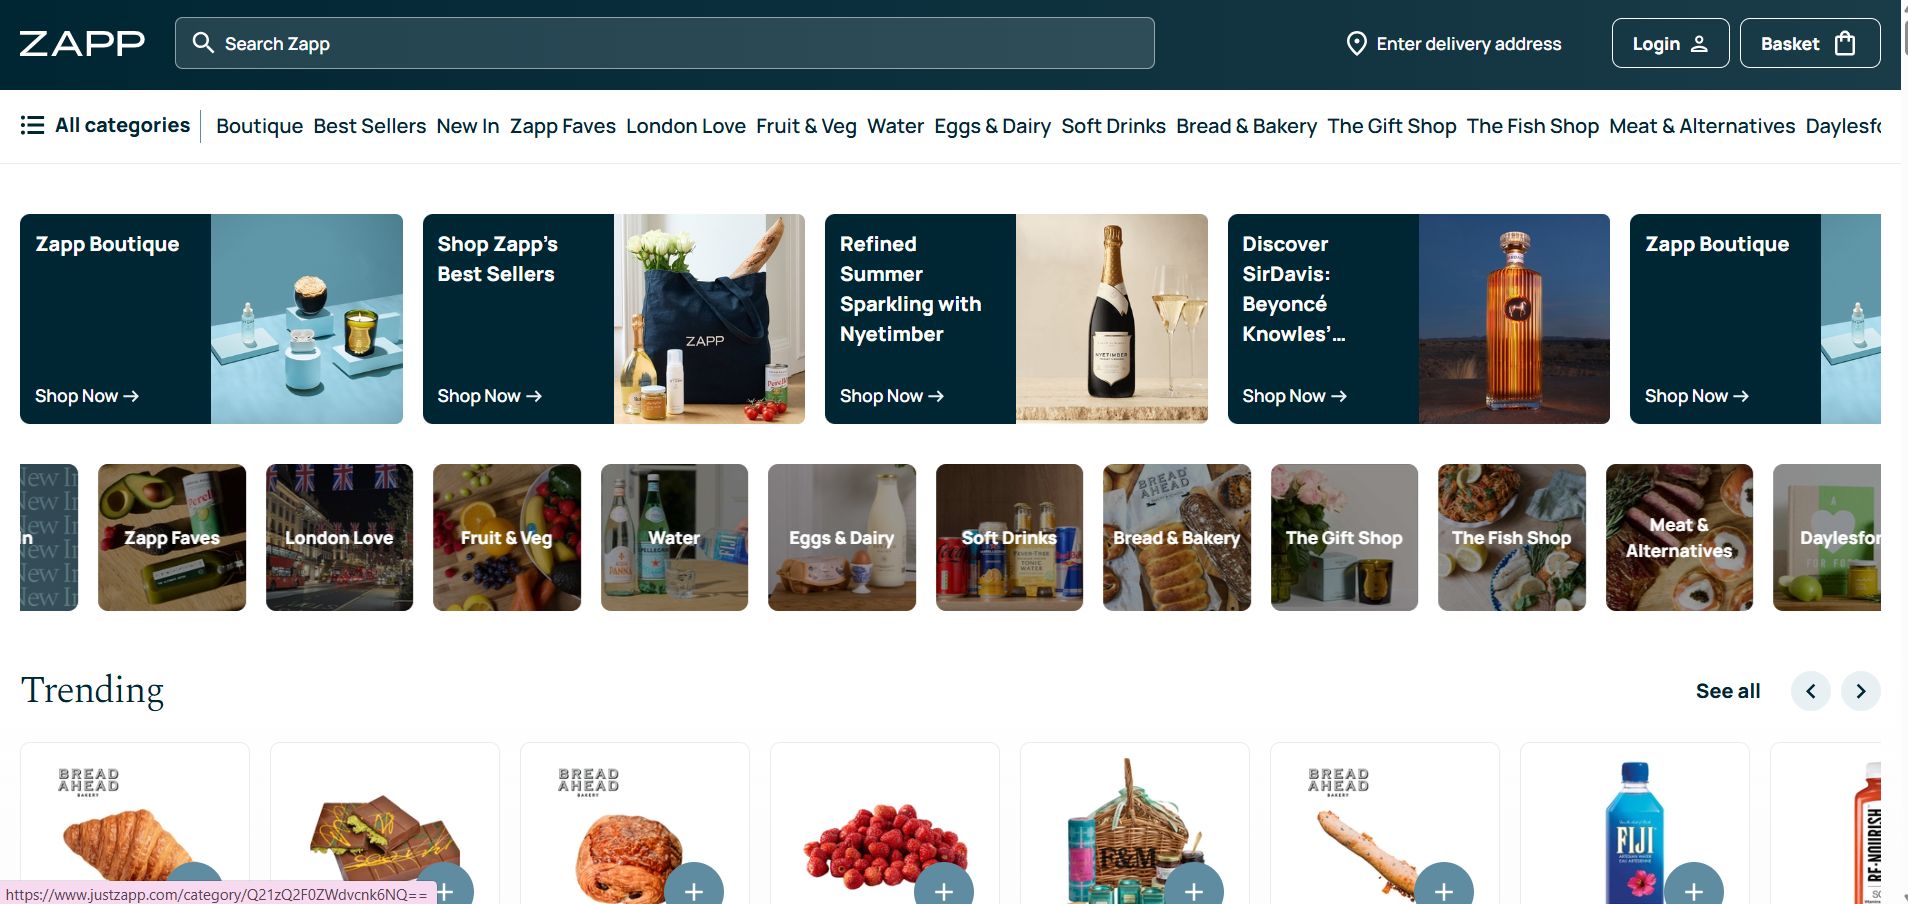Add the strawberries to basket
Viewport: 1908px width, 904px height.
click(x=943, y=887)
